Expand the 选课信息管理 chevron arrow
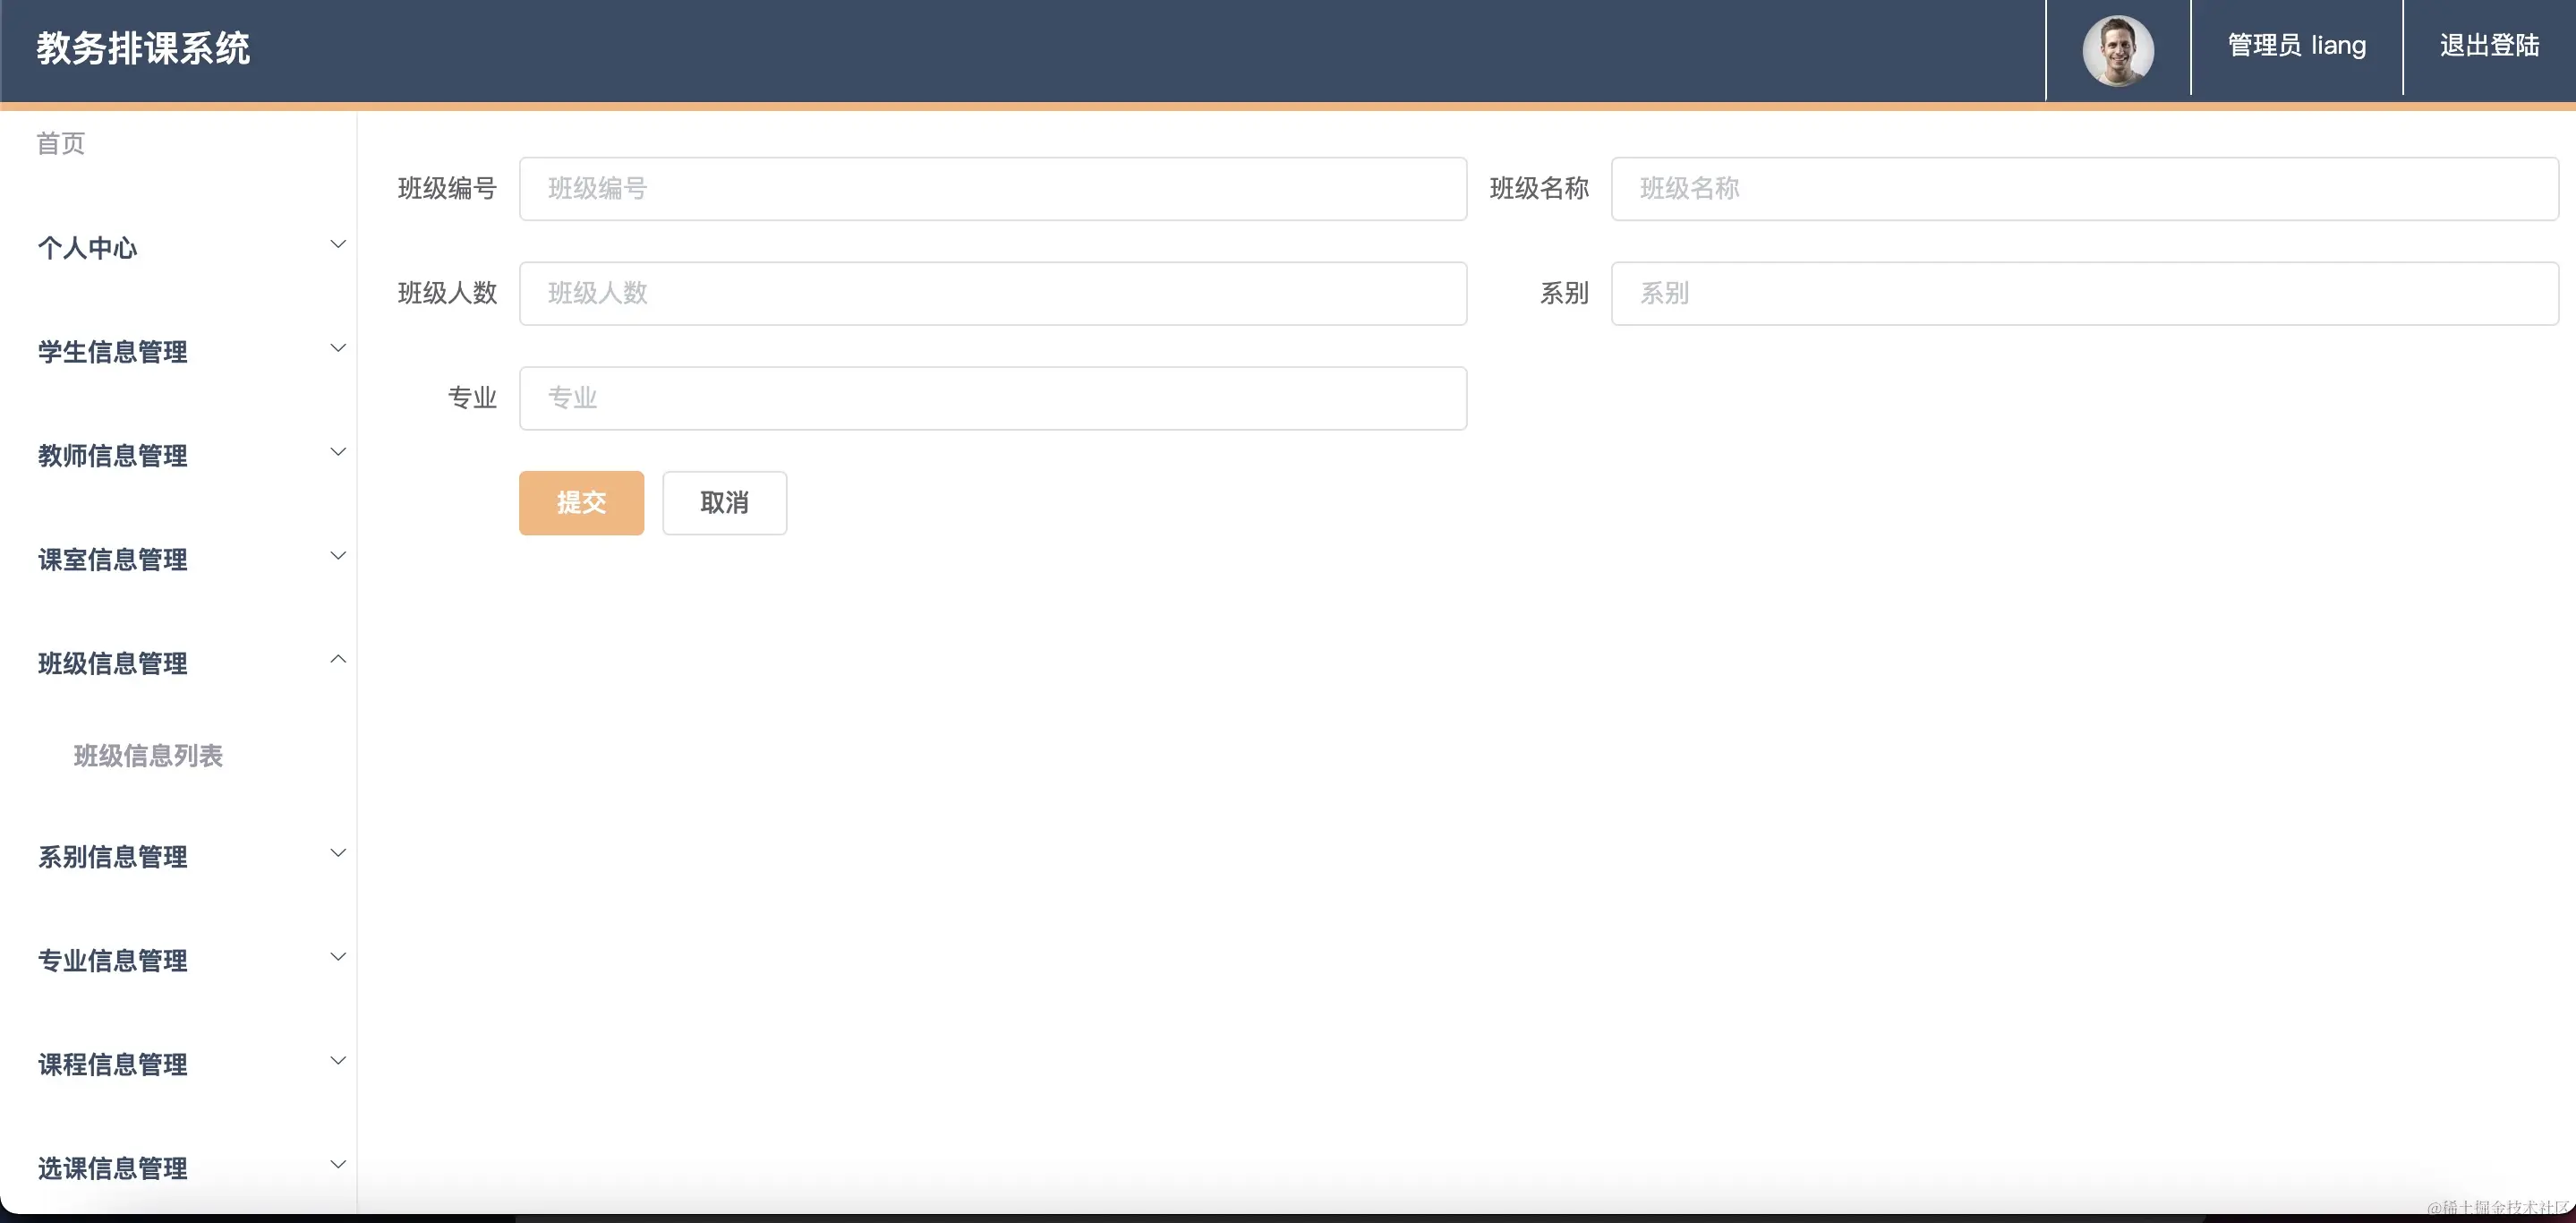2576x1223 pixels. [x=338, y=1166]
